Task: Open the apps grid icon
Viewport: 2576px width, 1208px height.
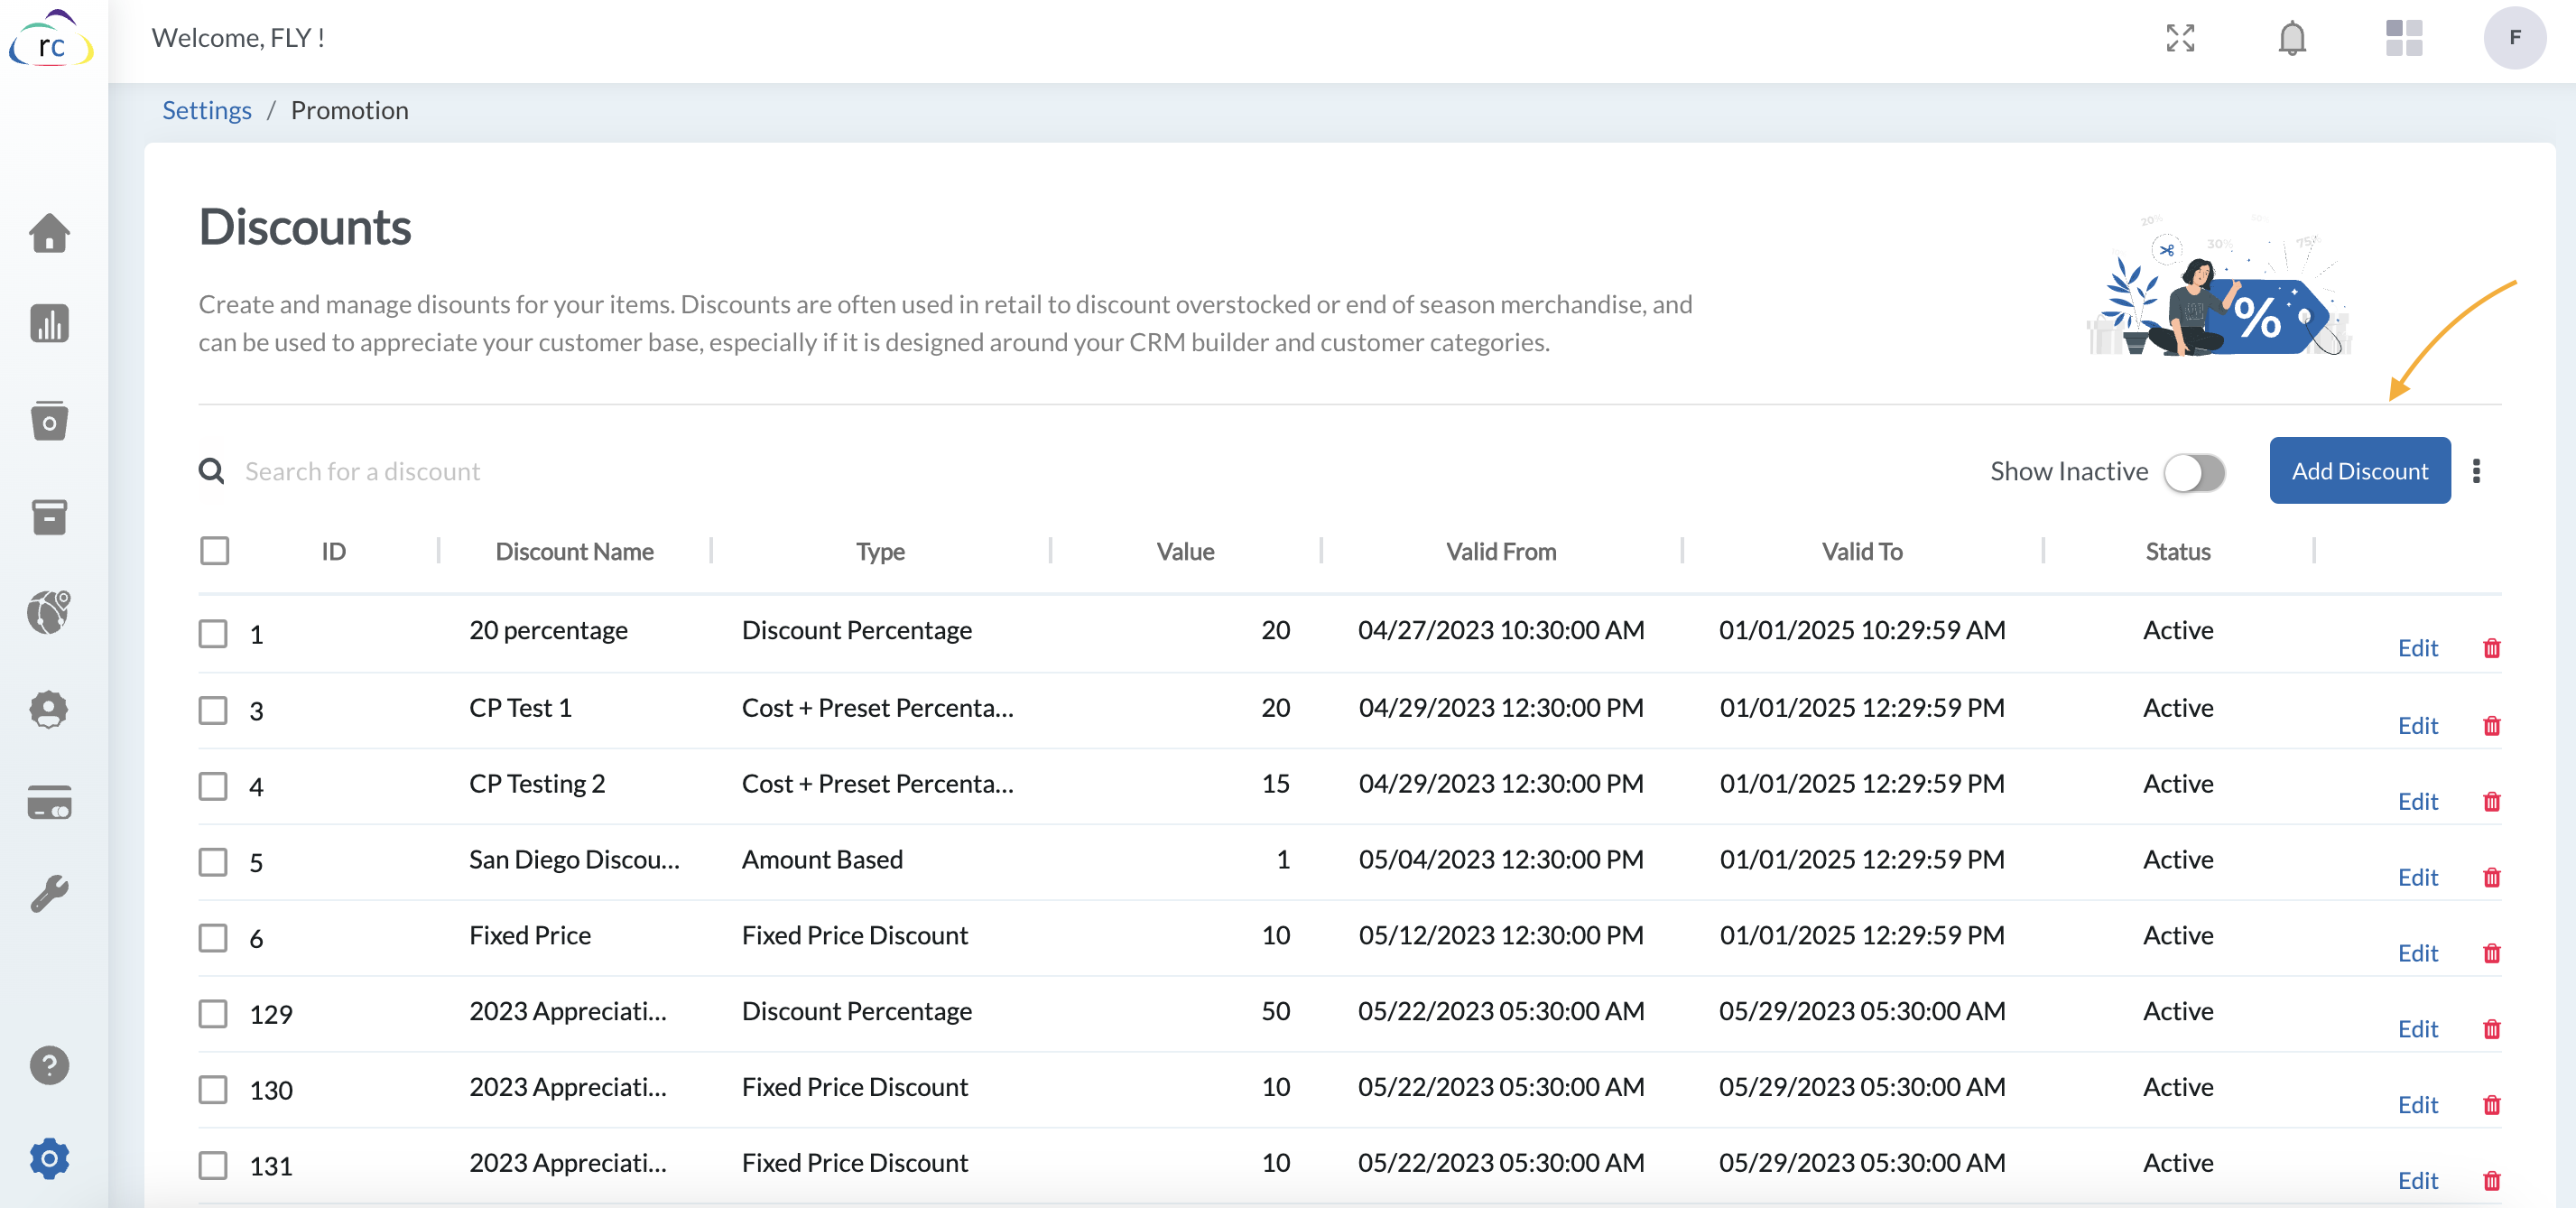Action: pos(2403,38)
